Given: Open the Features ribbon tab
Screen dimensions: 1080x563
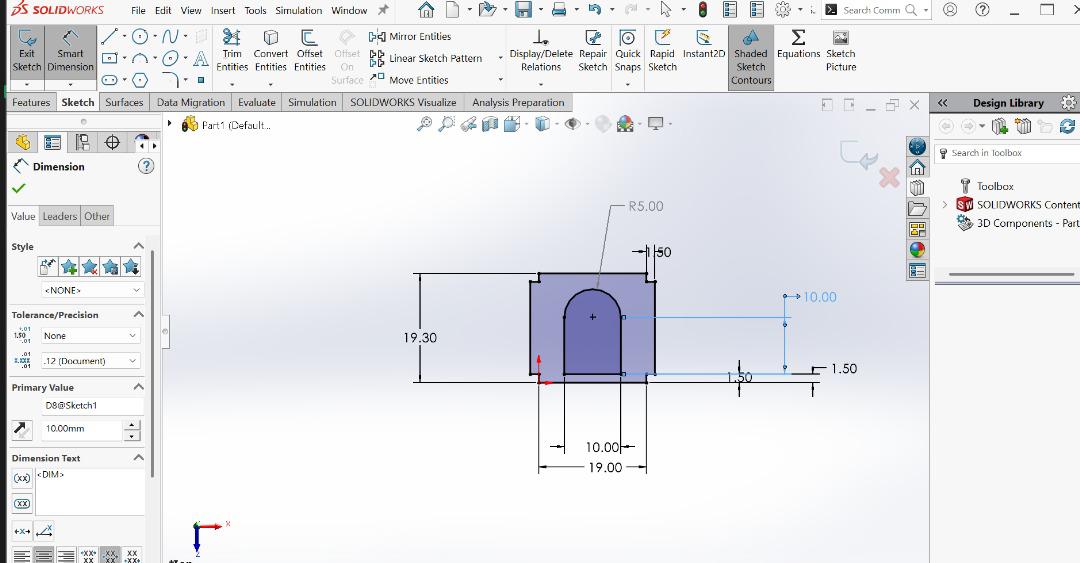Looking at the screenshot, I should coord(31,103).
